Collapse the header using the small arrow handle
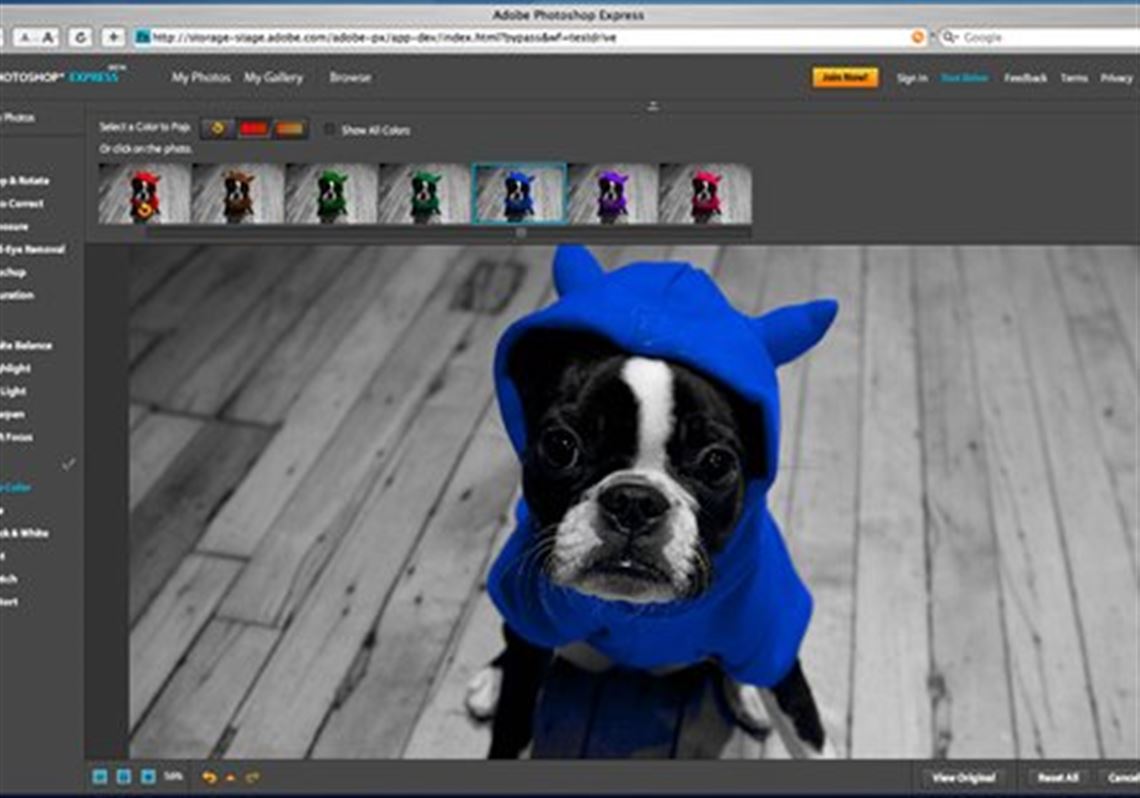The width and height of the screenshot is (1140, 798). pos(653,105)
